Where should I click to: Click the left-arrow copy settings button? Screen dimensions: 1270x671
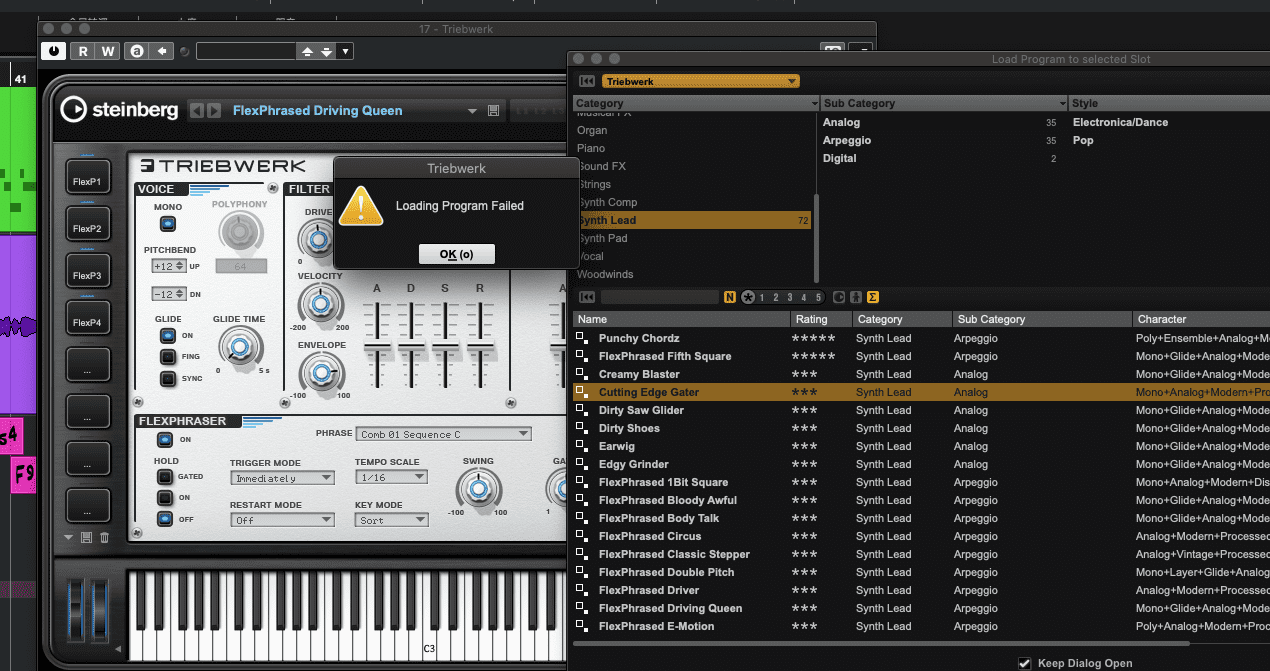click(161, 51)
